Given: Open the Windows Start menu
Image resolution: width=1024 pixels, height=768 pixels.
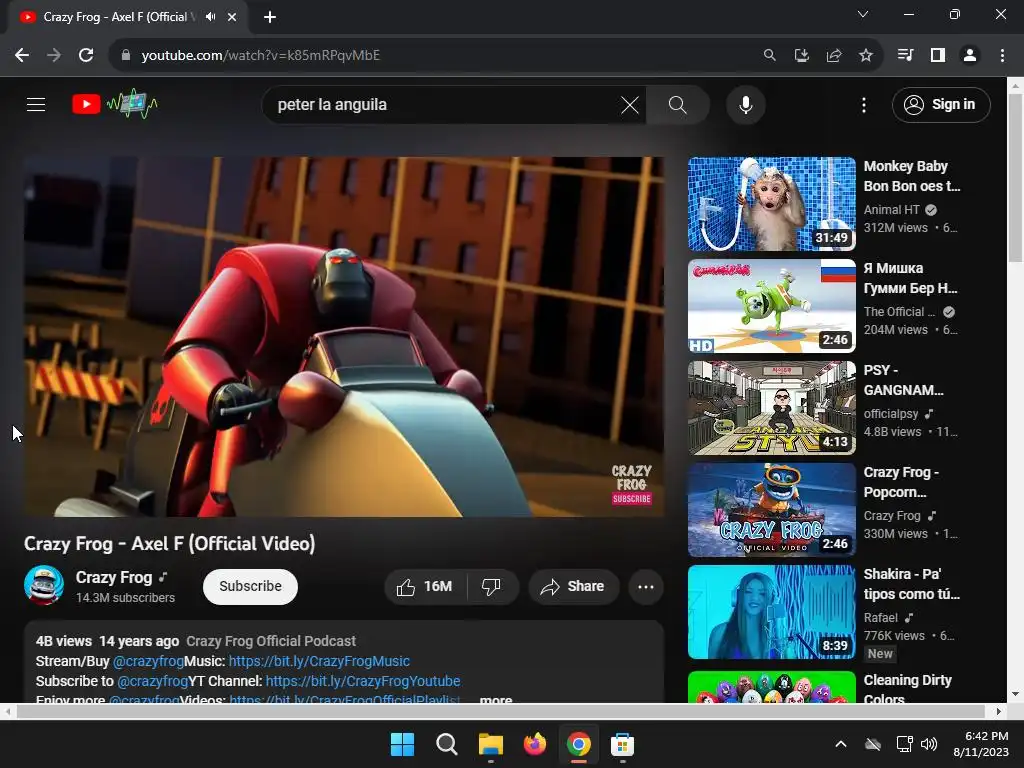Looking at the screenshot, I should click(x=402, y=744).
